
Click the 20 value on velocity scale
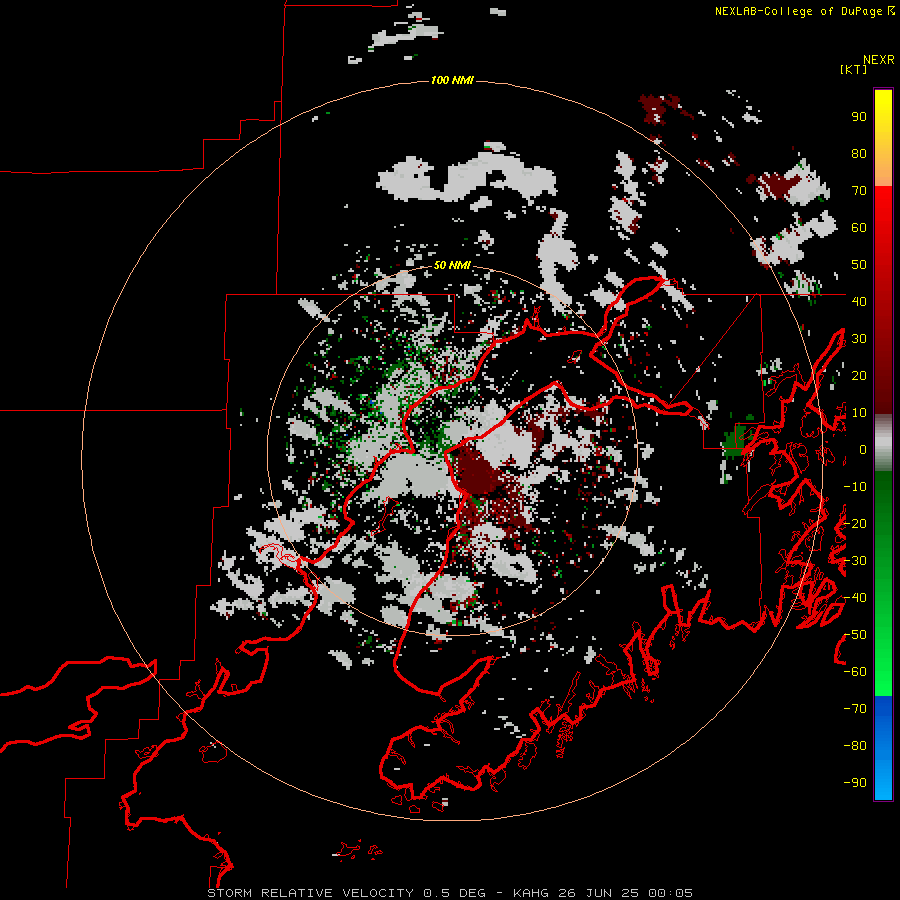point(859,376)
